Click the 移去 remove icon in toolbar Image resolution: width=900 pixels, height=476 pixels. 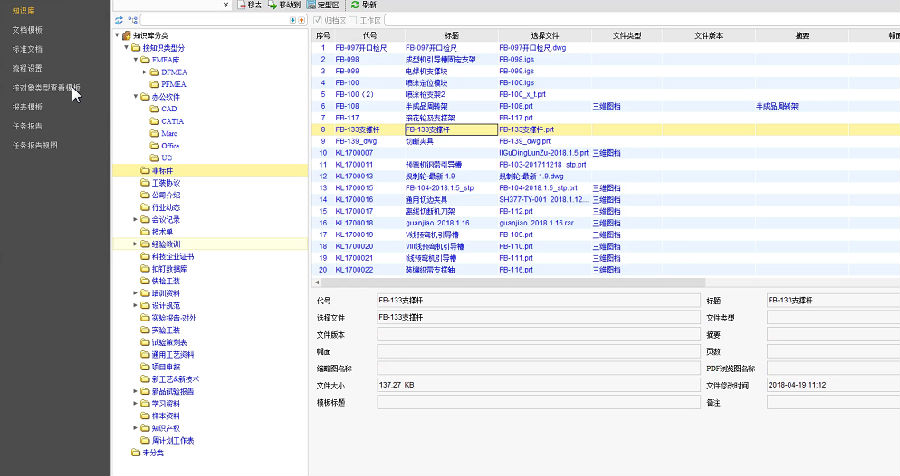click(x=239, y=5)
